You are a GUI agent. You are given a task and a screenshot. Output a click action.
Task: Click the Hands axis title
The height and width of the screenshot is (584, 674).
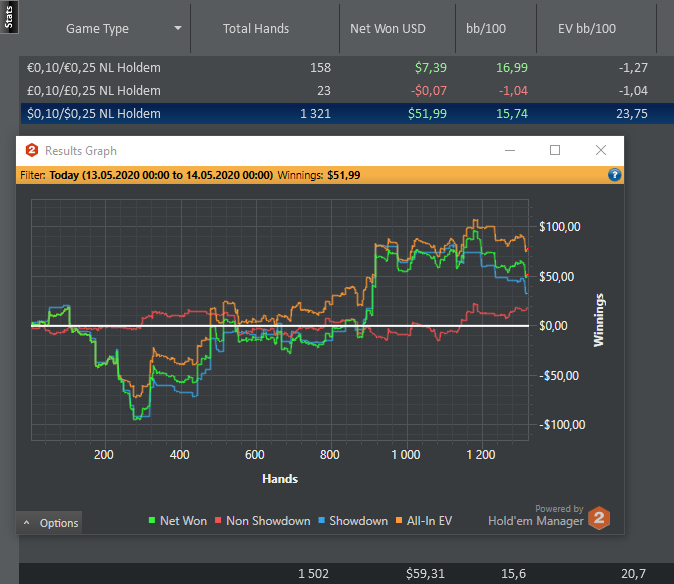coord(280,479)
